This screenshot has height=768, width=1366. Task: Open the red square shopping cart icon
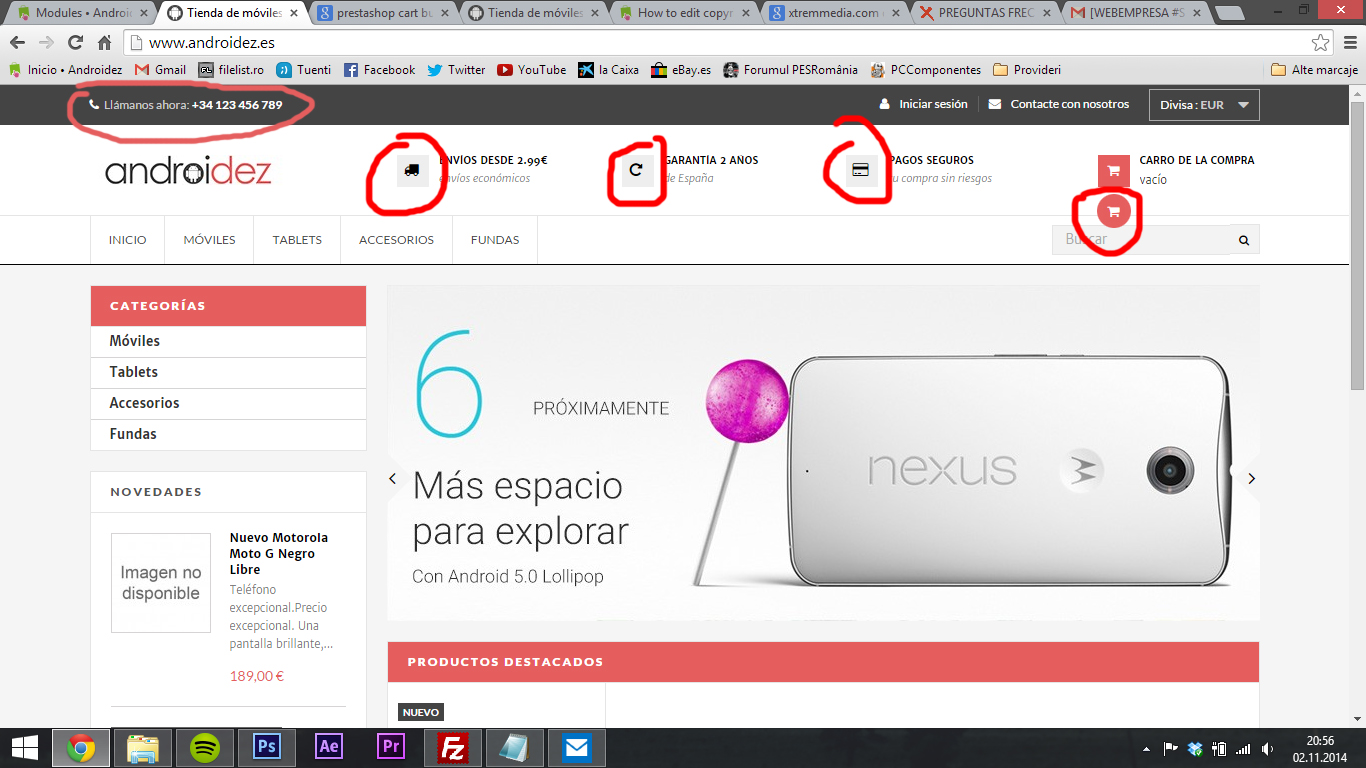1114,170
